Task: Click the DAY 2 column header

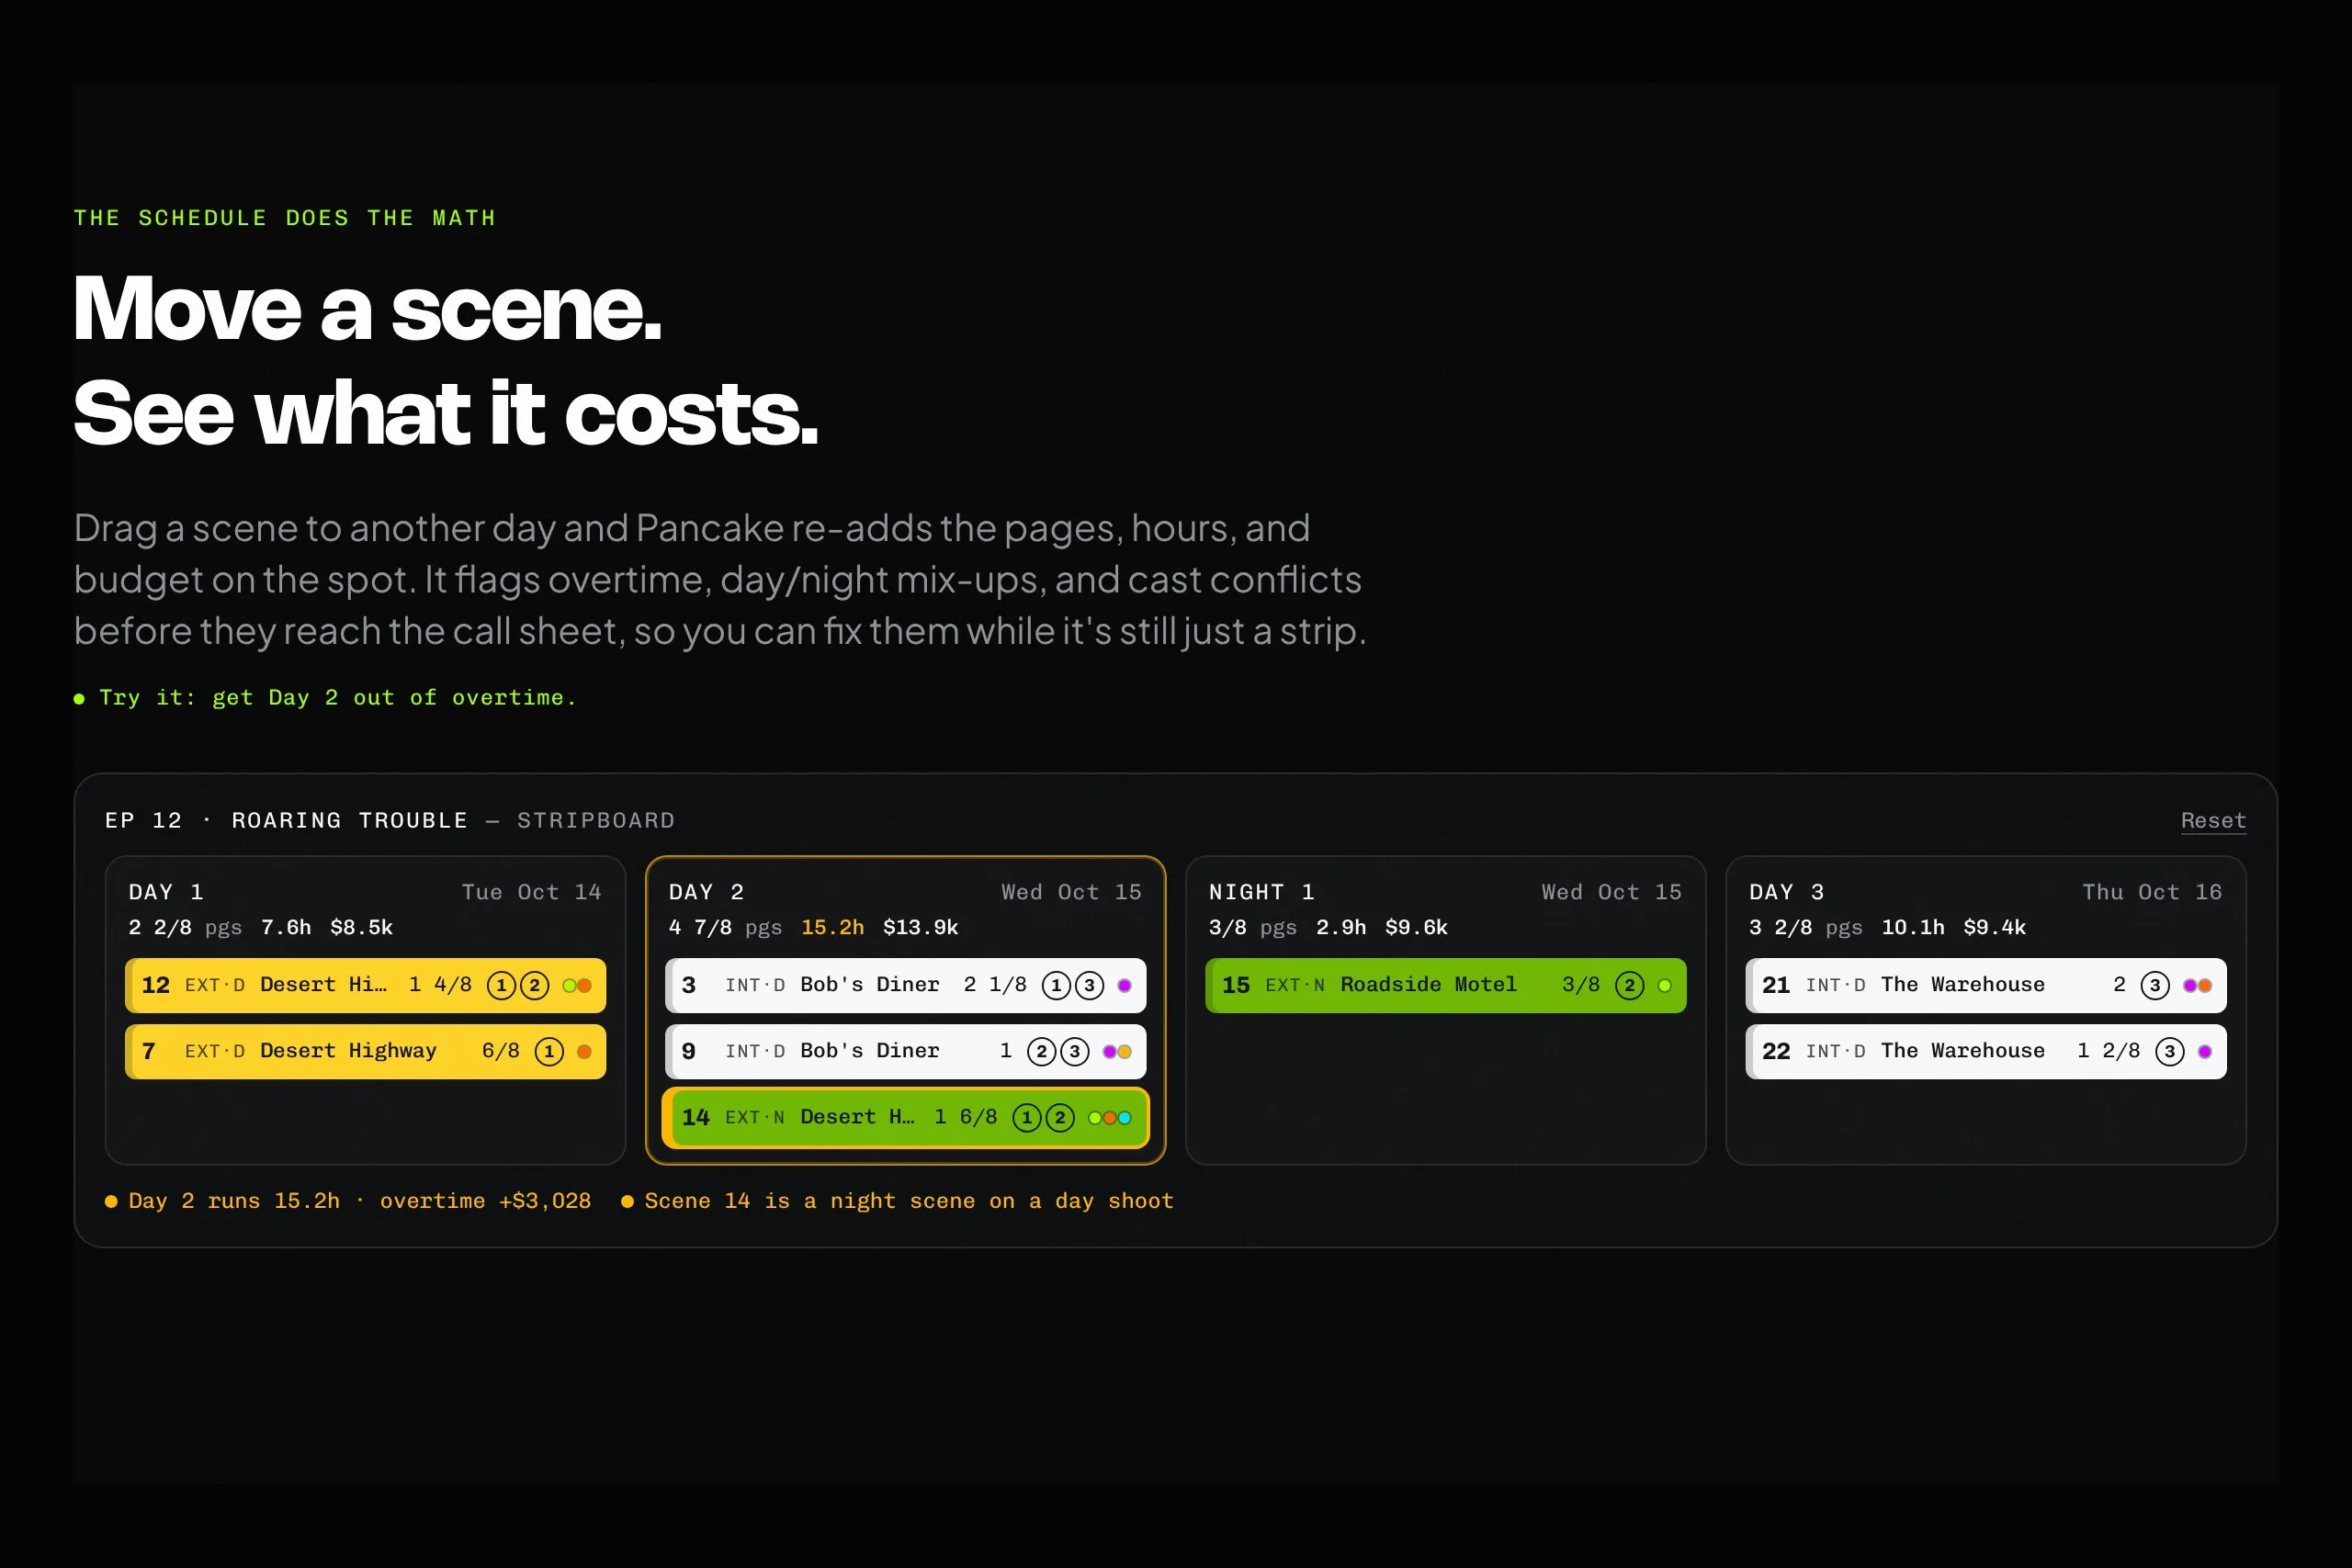Action: (x=706, y=892)
